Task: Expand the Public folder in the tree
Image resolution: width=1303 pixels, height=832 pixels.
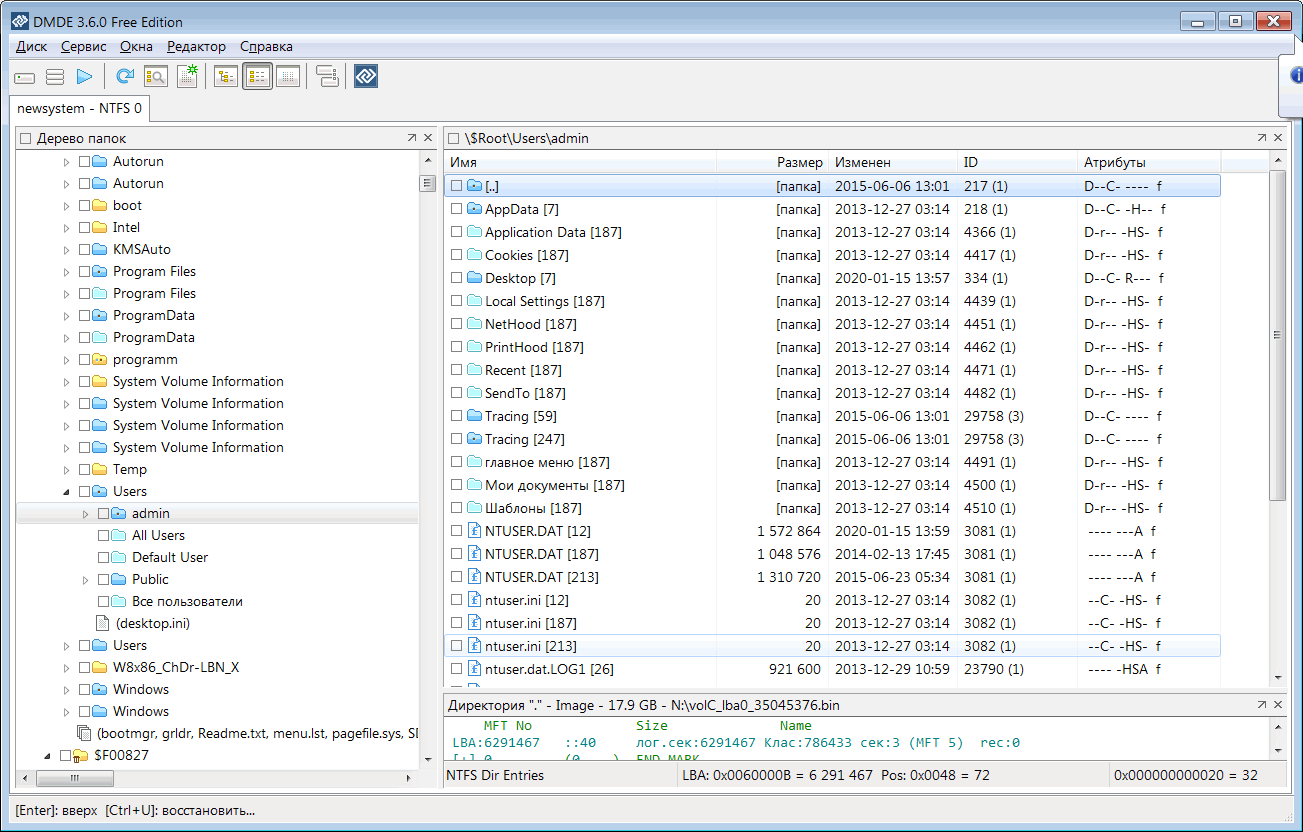Action: pos(86,579)
